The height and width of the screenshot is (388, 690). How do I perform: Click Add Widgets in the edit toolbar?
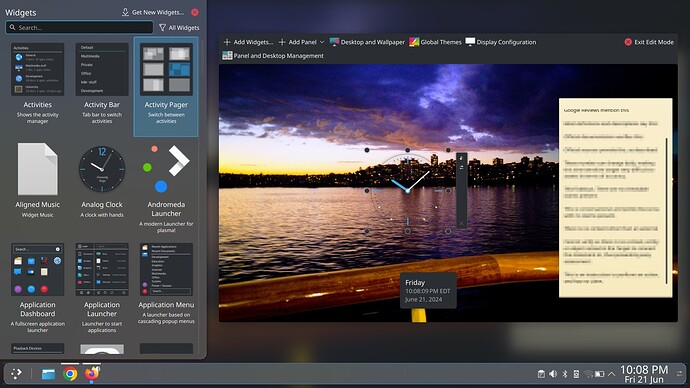point(248,42)
